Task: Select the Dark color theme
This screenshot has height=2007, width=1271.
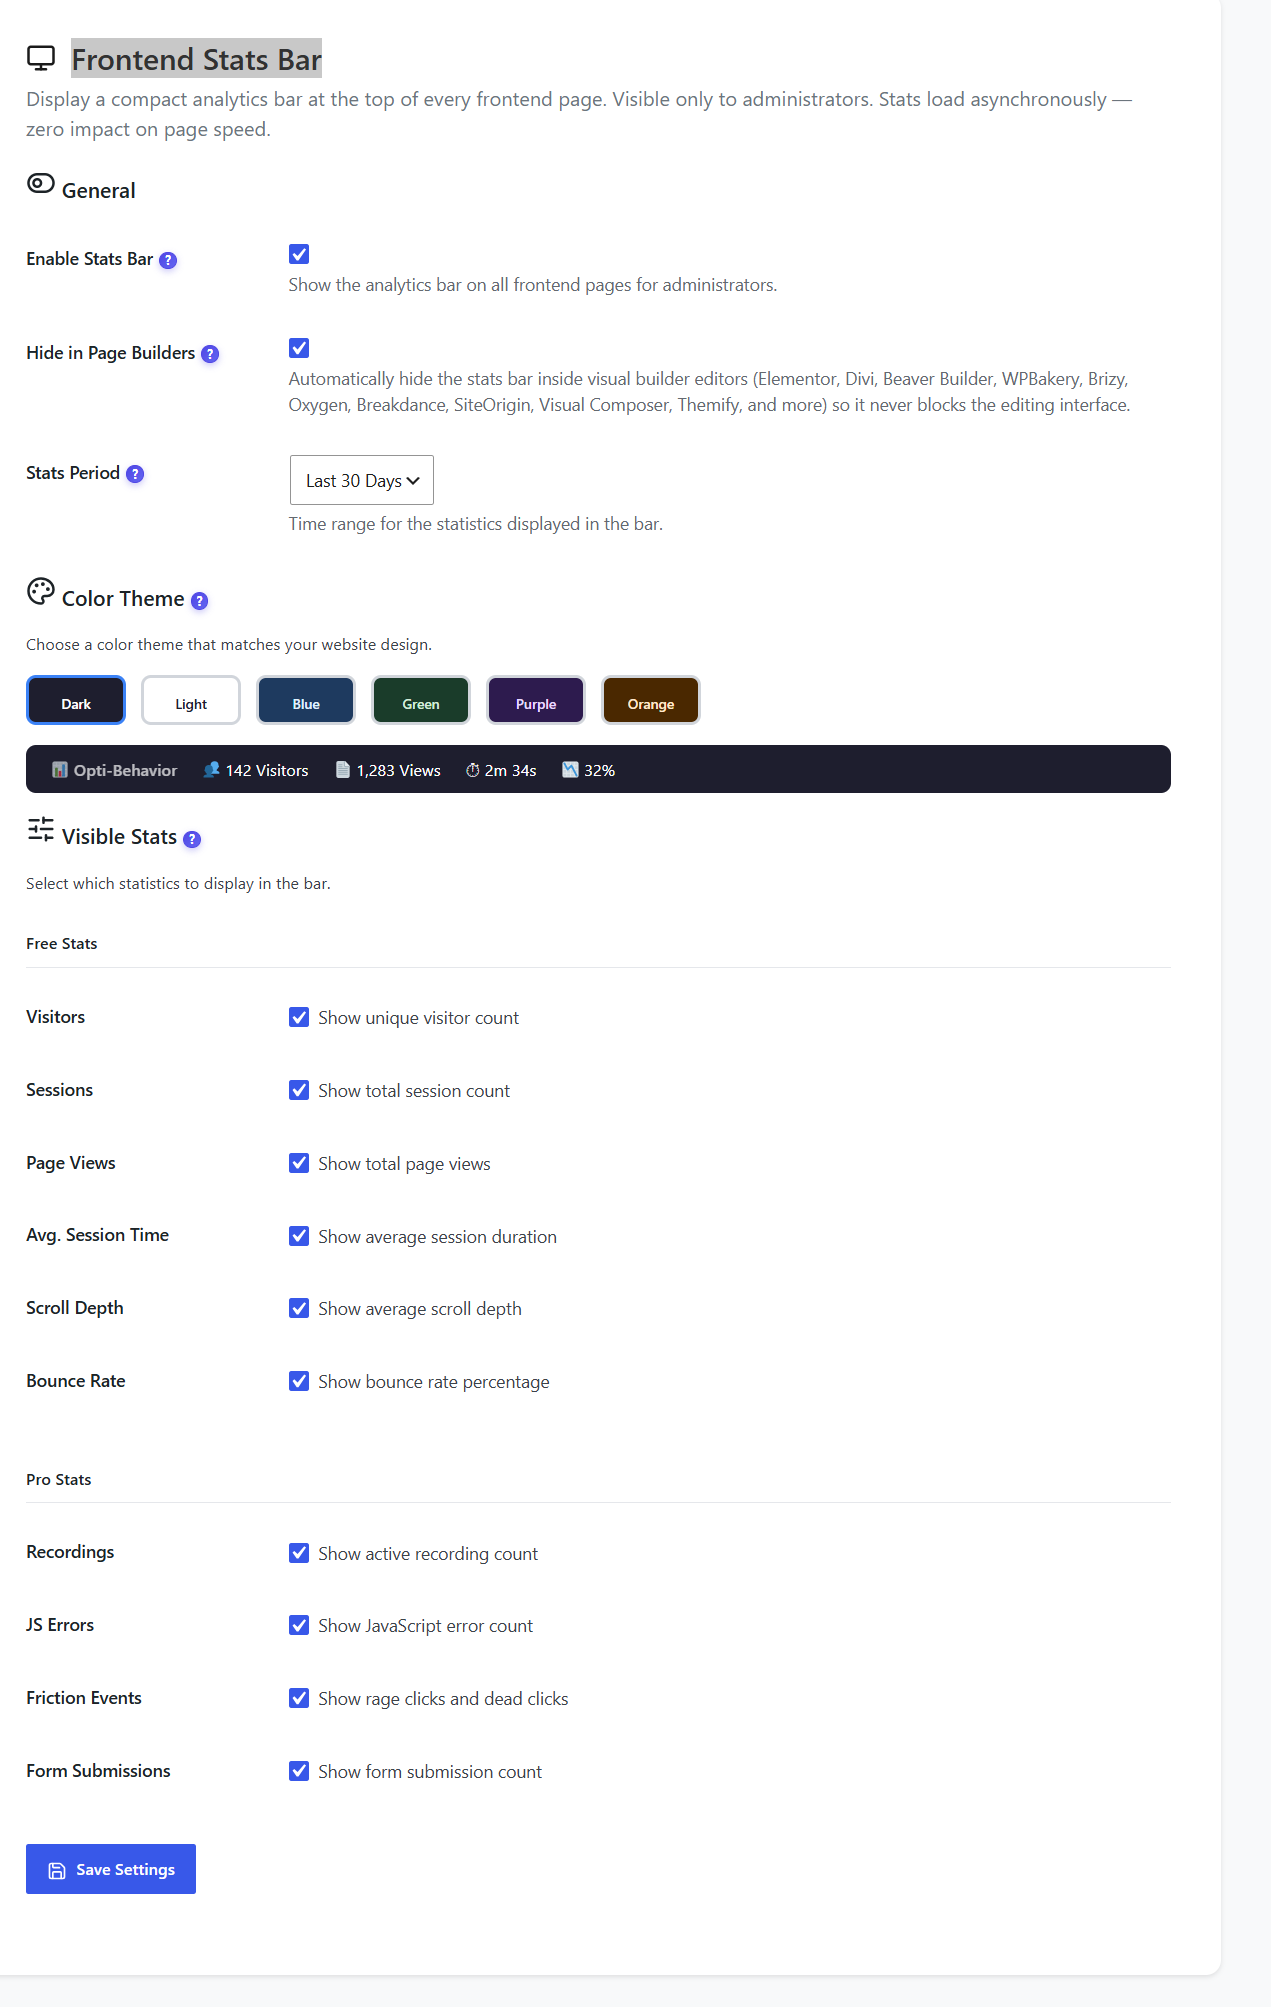Action: point(76,700)
